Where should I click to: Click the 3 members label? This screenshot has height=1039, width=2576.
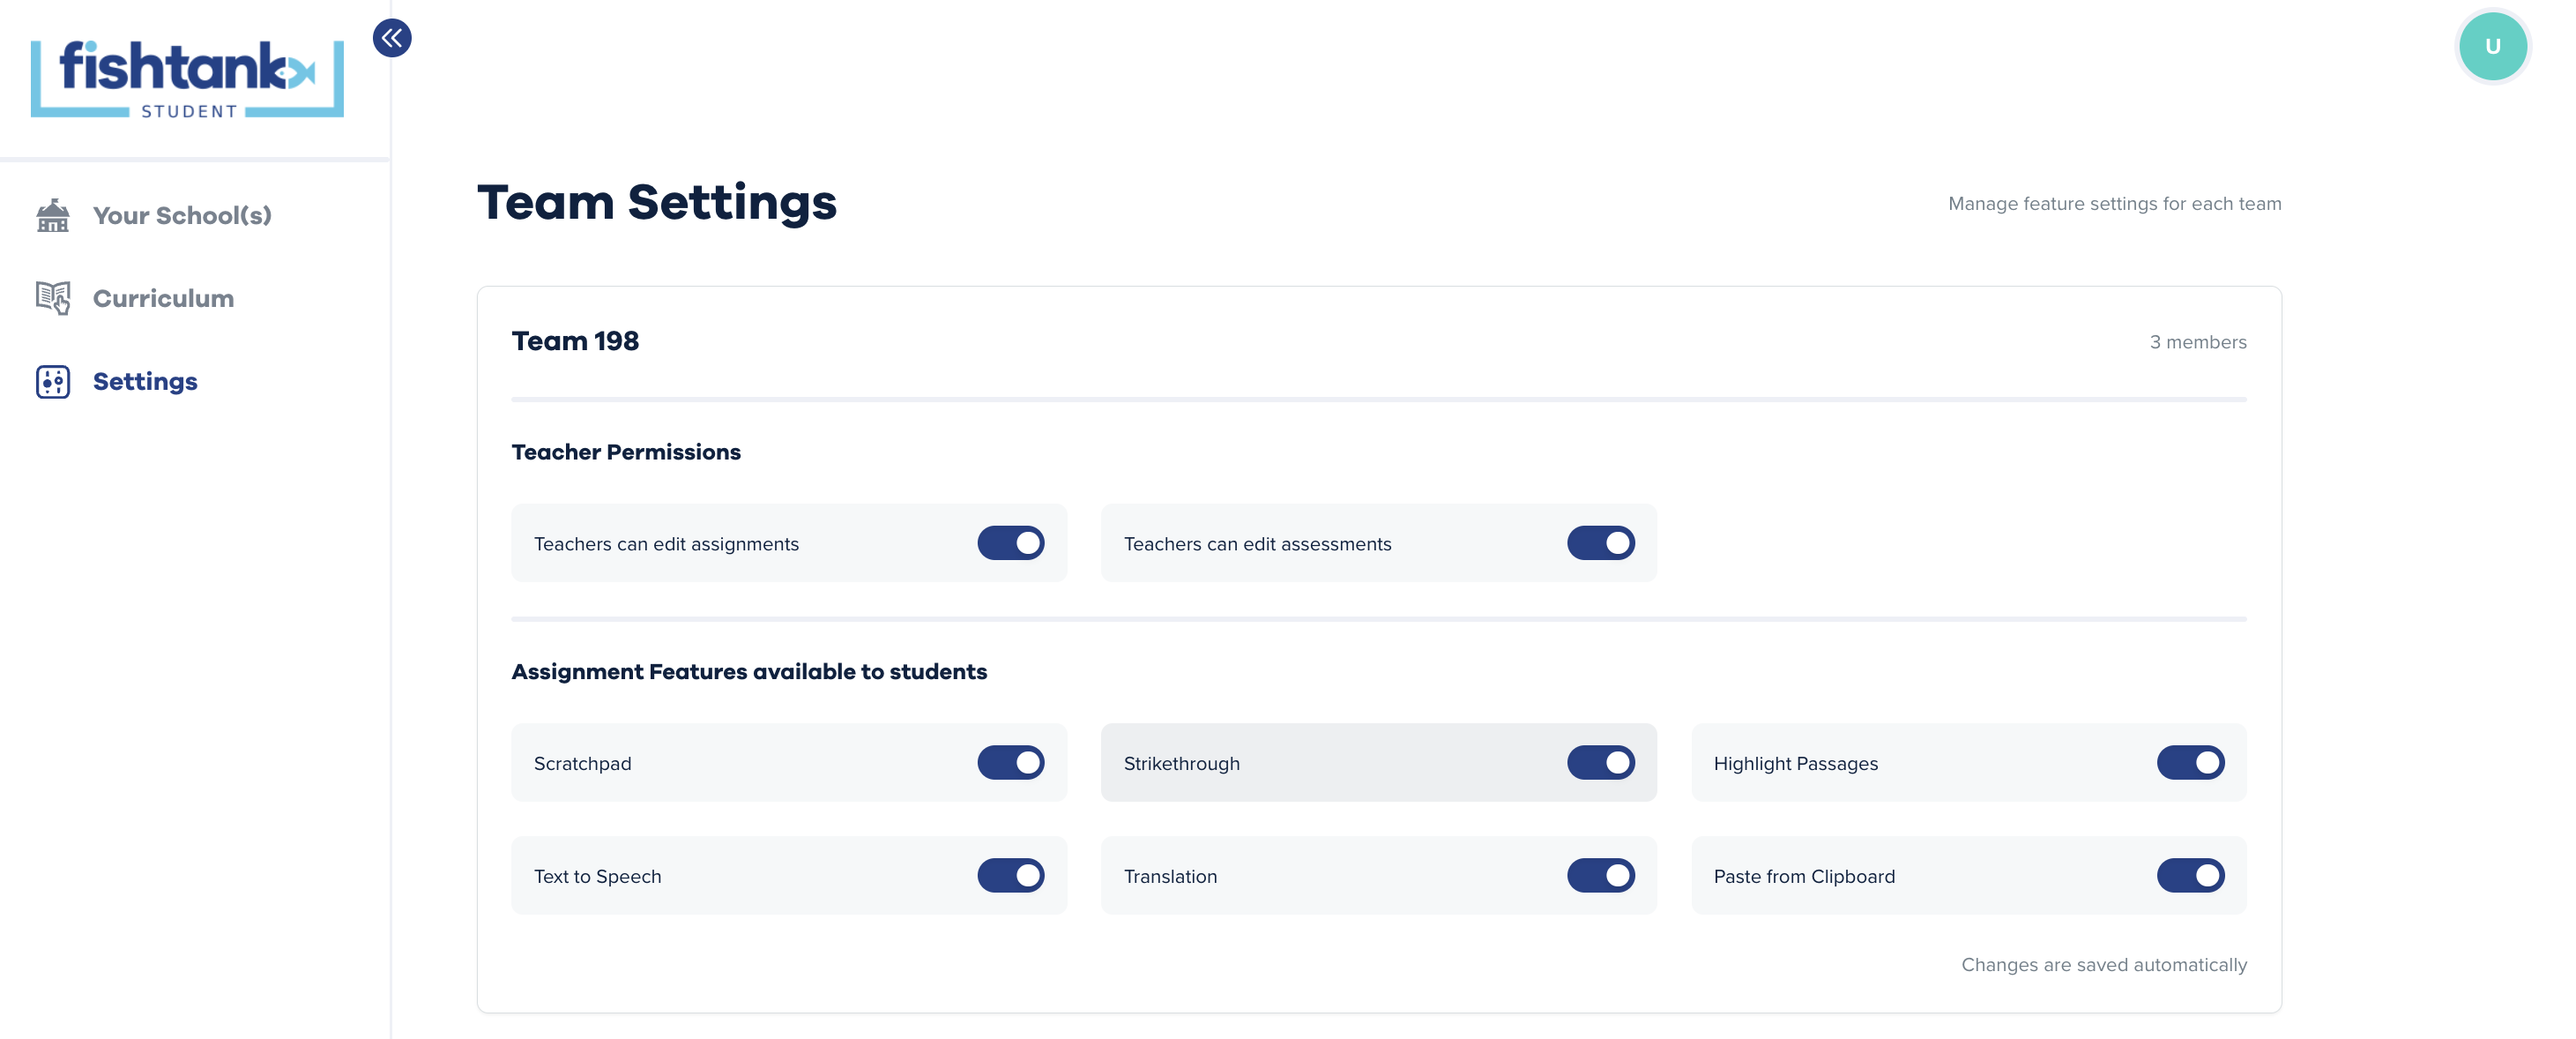click(2198, 342)
